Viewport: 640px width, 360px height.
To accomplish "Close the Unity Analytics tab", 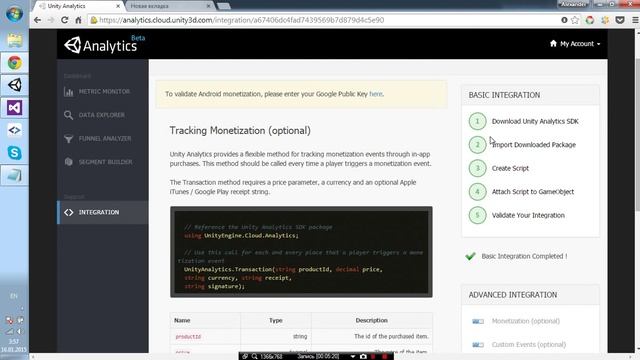I will click(x=118, y=6).
